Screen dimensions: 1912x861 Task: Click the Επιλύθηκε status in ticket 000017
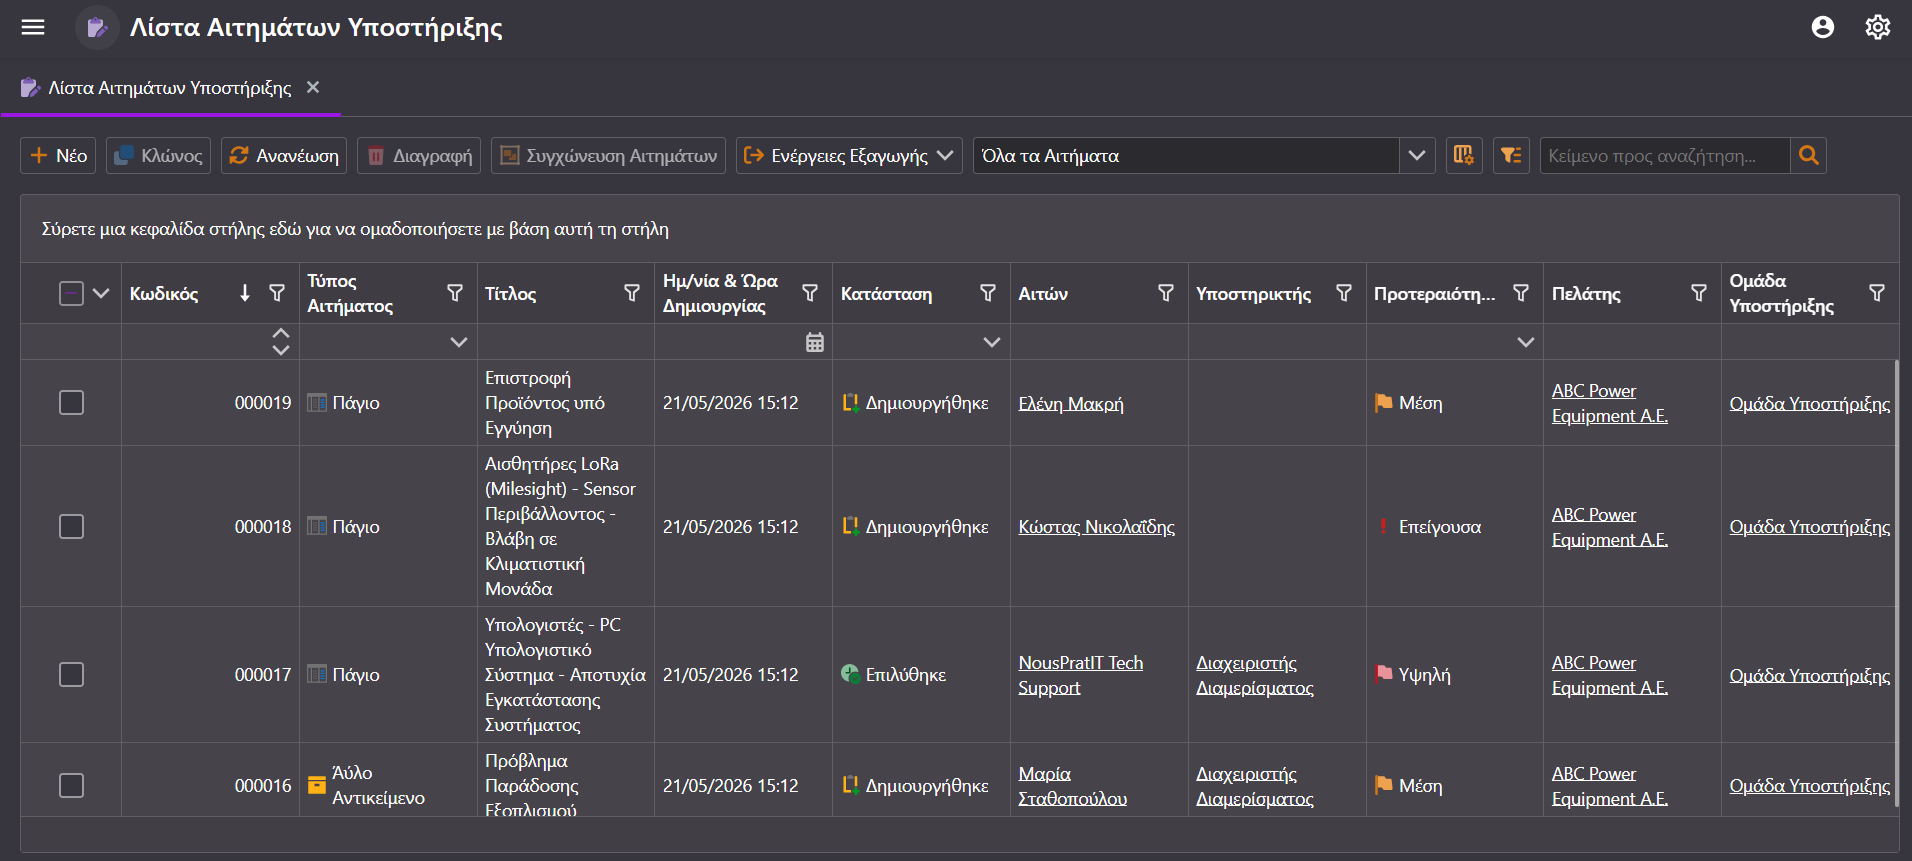click(906, 675)
